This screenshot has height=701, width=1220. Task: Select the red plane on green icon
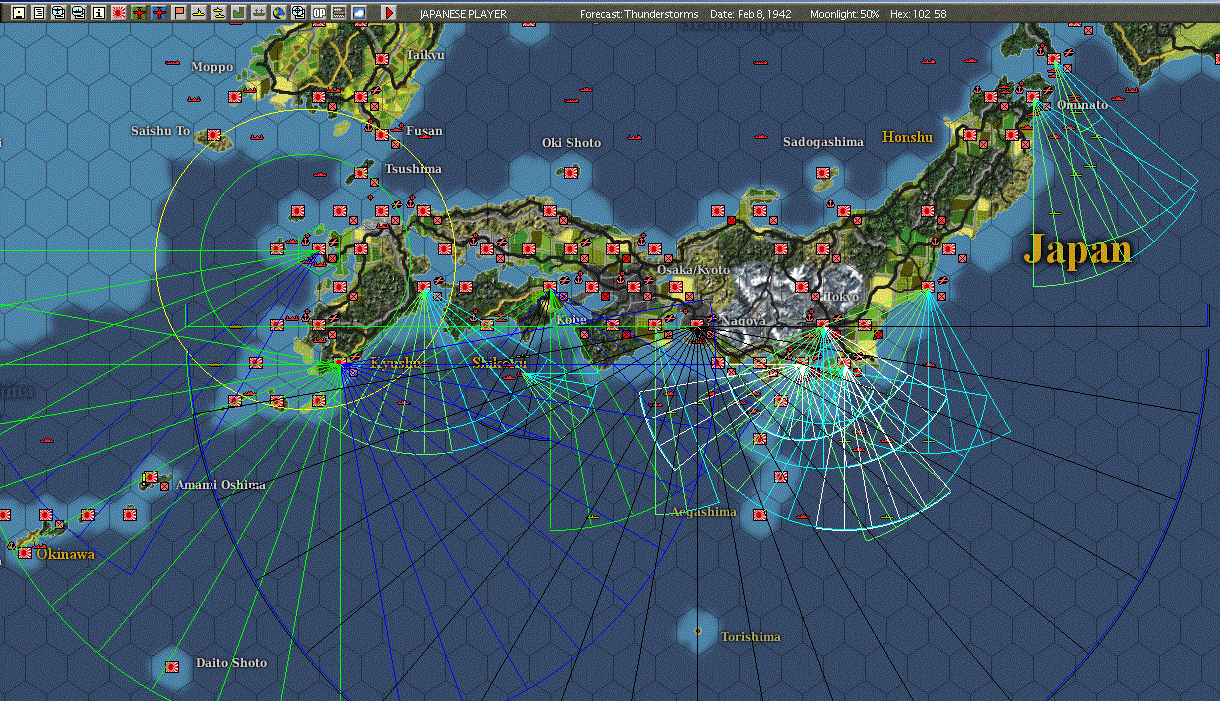click(x=138, y=13)
